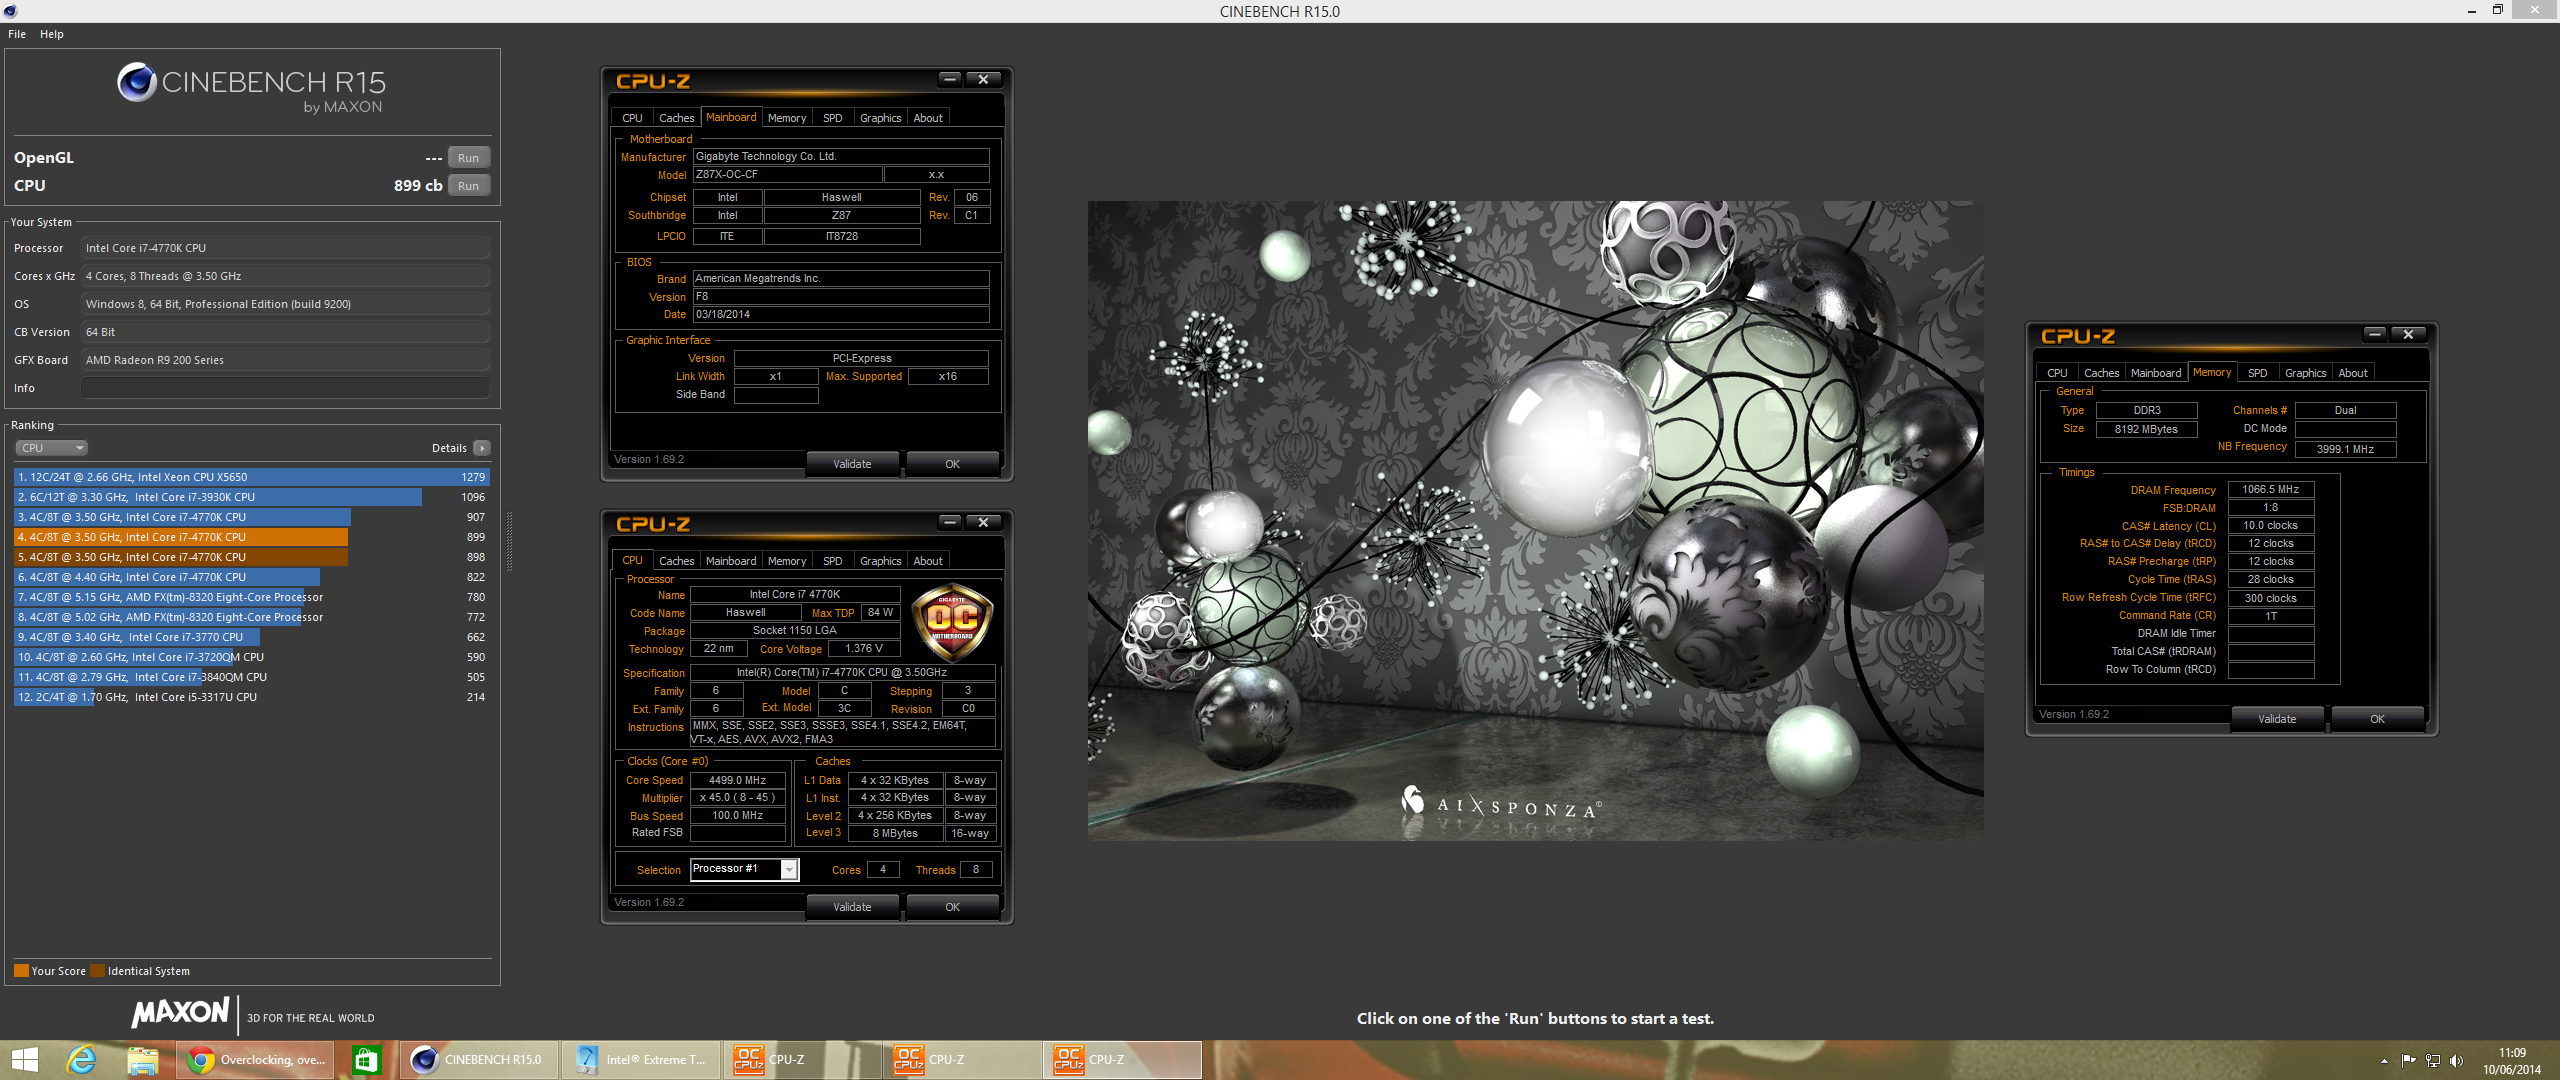Open SPD tab in the Memory CPU-Z window
2560x1080 pixels.
coord(2258,373)
